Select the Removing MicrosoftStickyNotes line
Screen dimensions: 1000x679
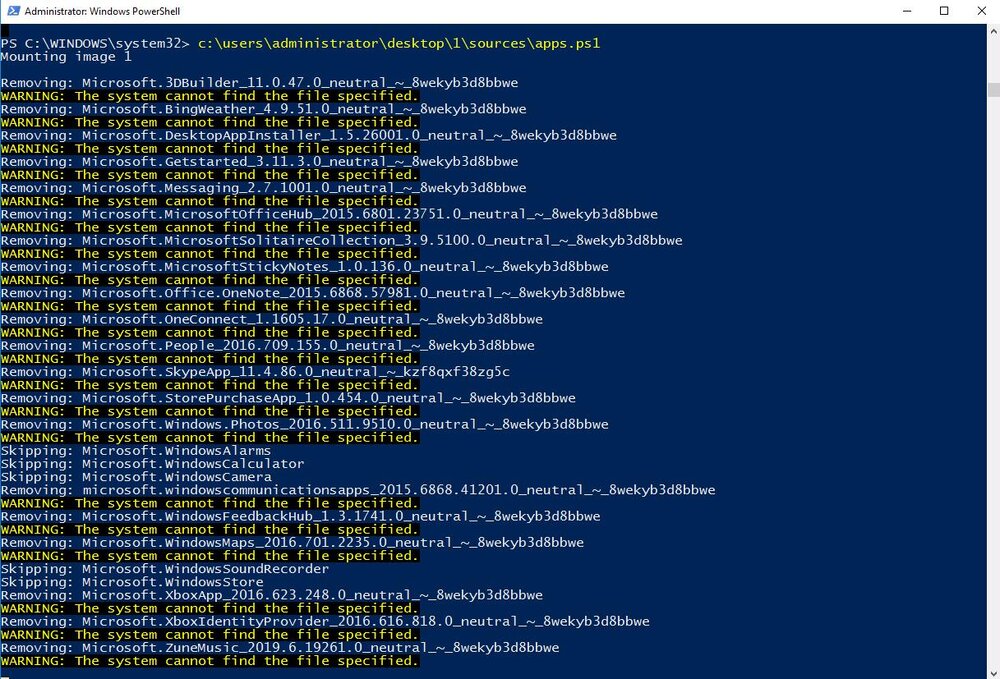click(304, 266)
